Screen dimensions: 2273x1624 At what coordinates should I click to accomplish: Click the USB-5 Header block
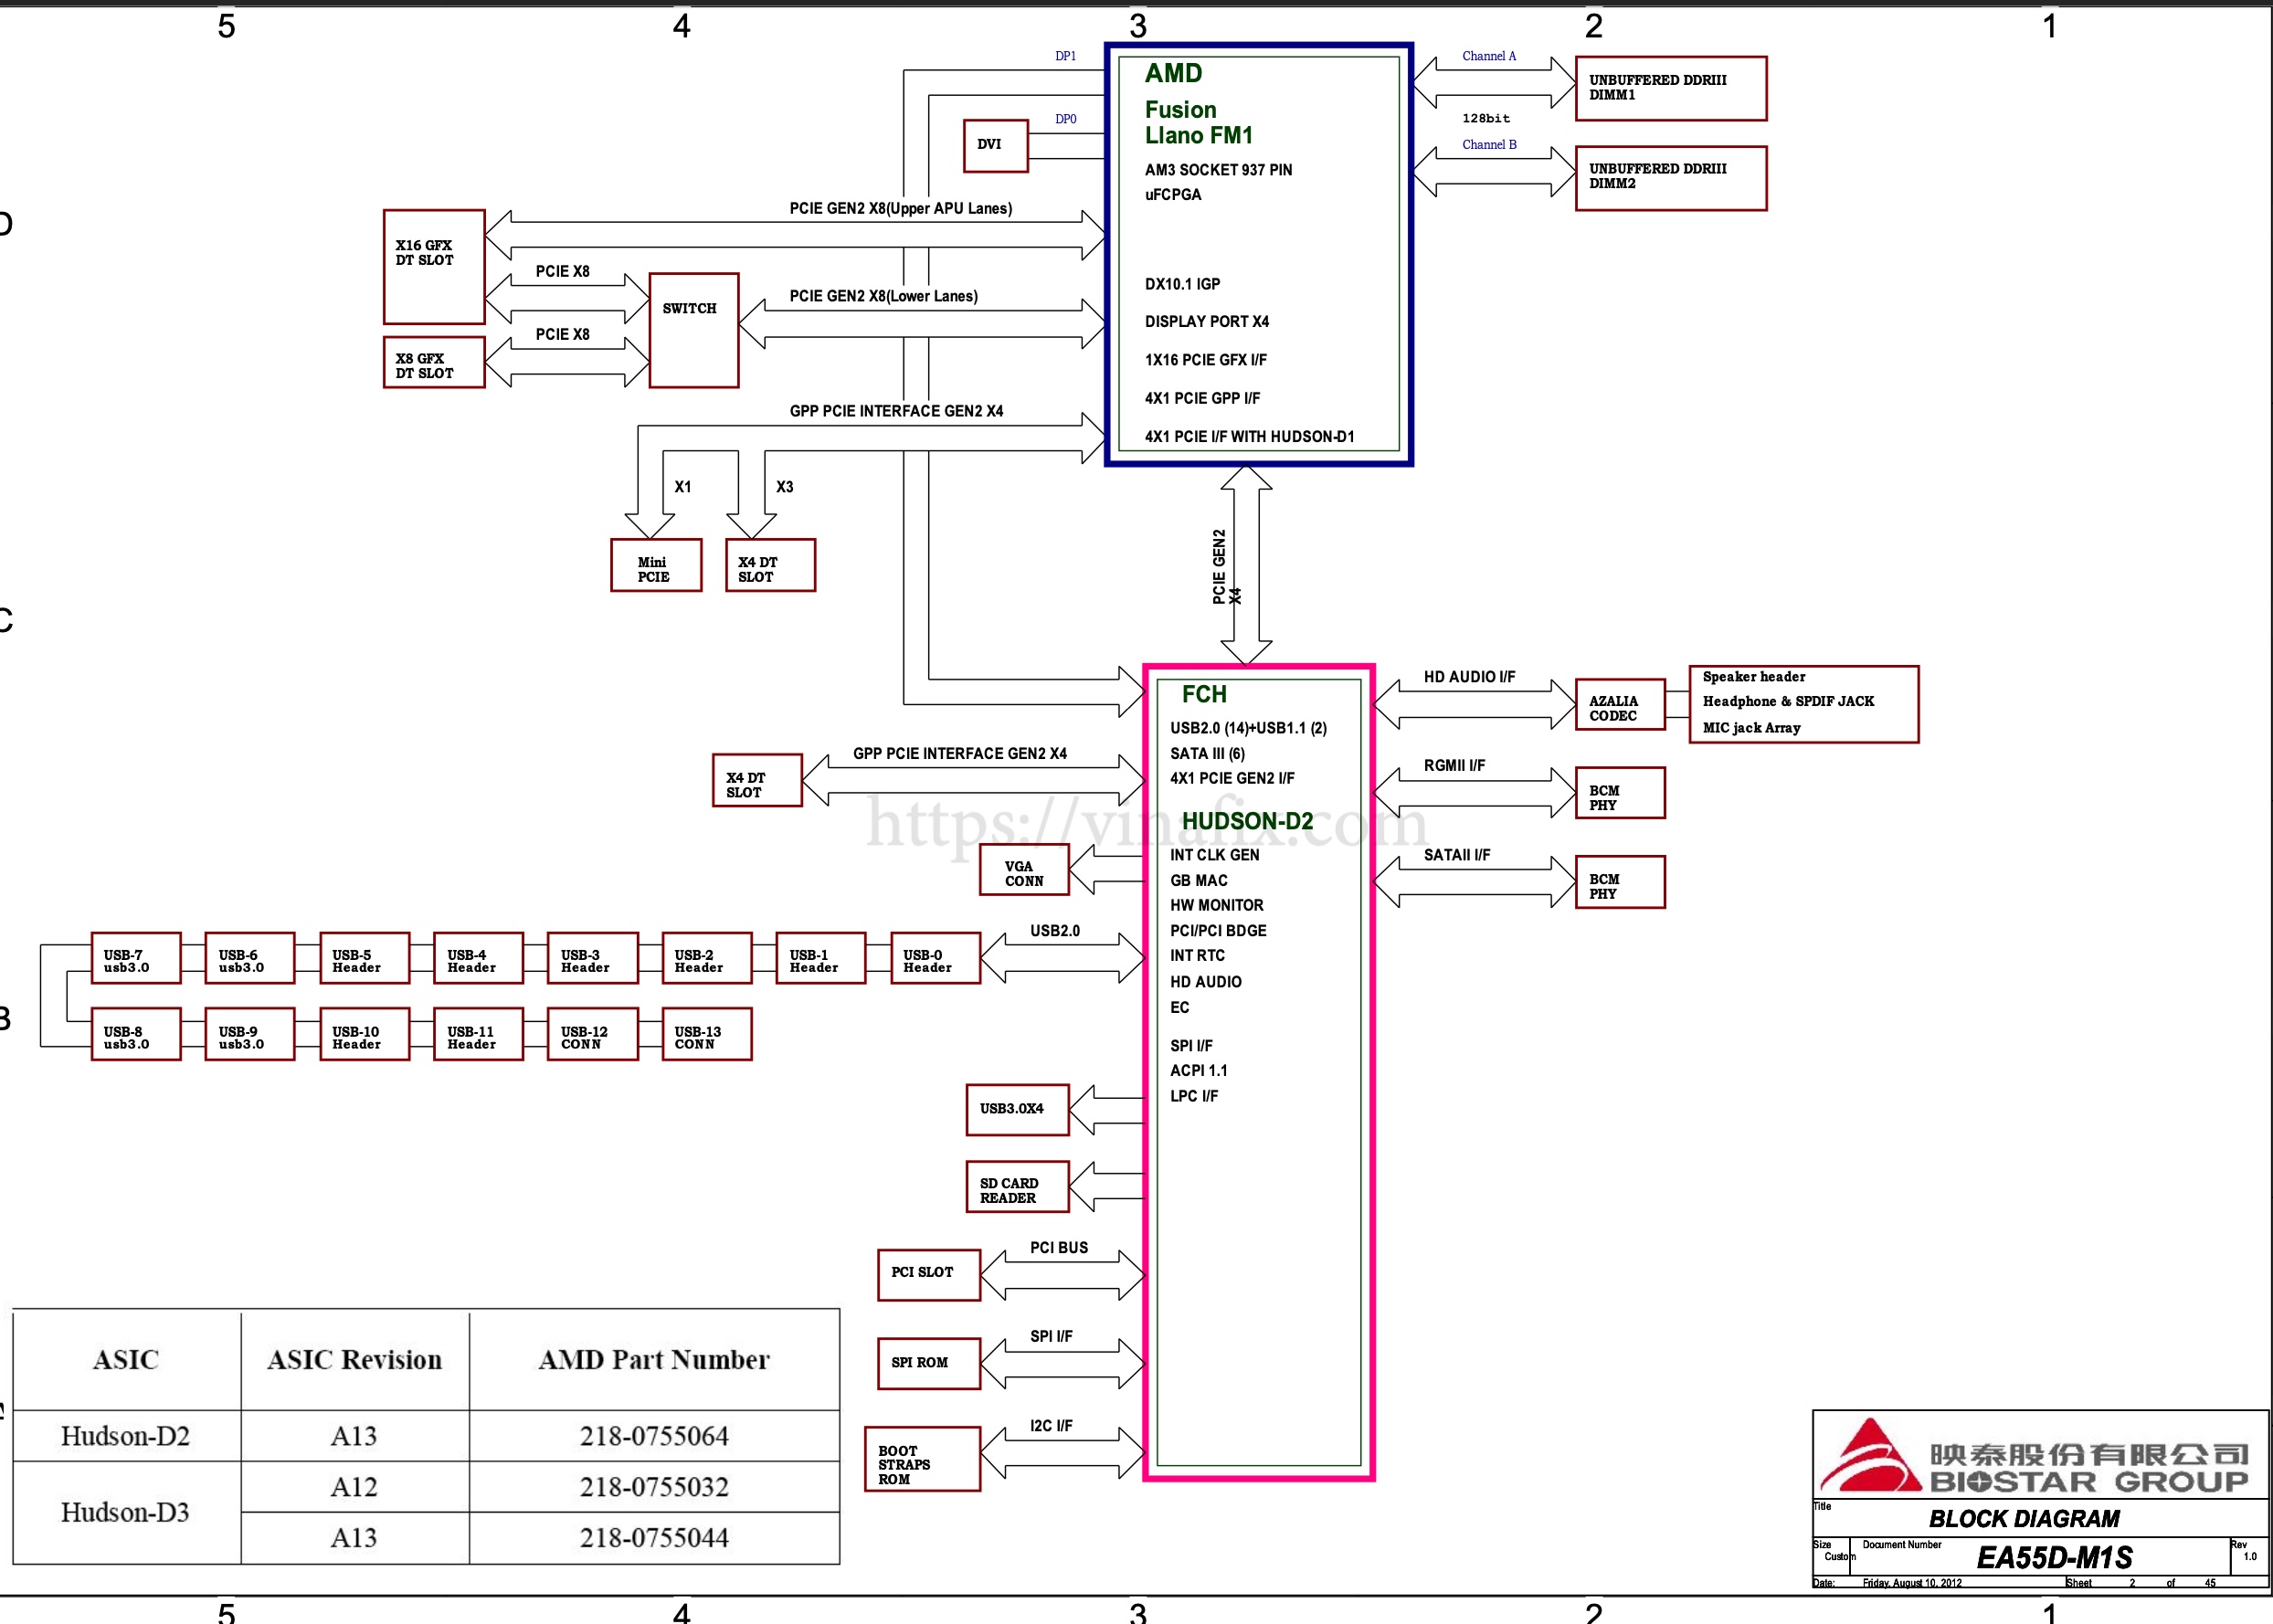[365, 958]
